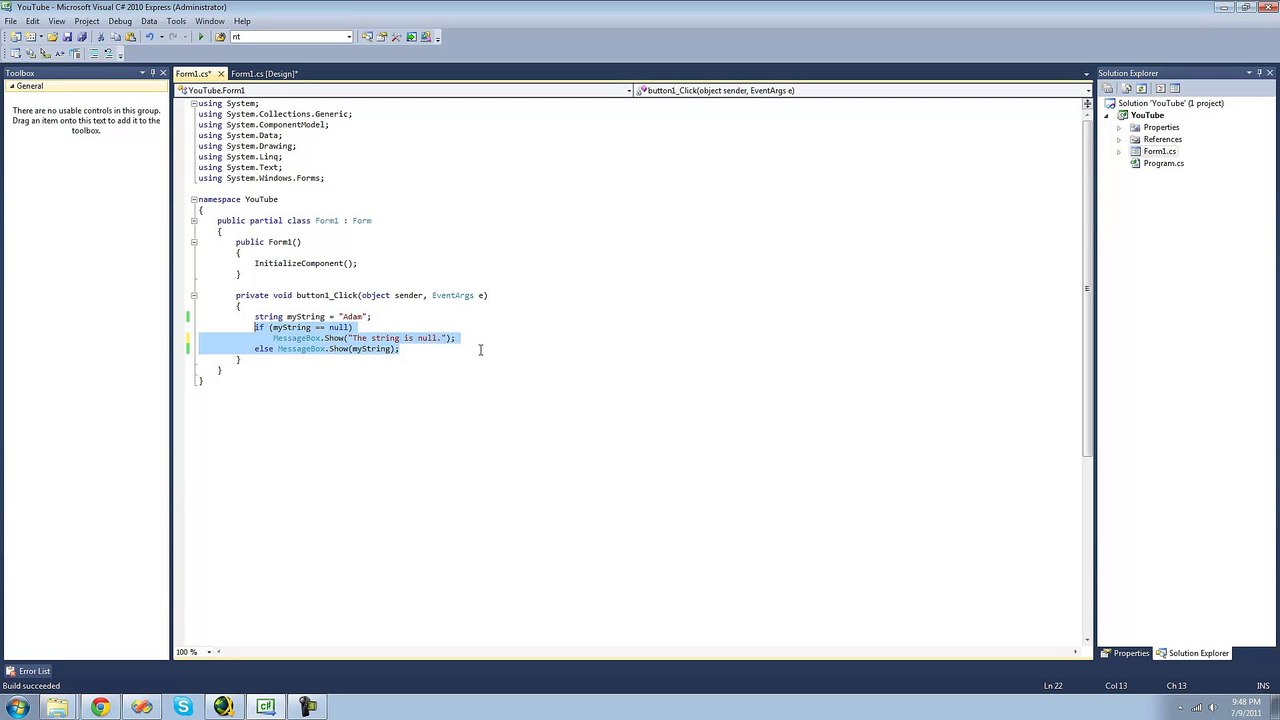Collapse the using directives outline region
1280x720 pixels.
click(194, 103)
